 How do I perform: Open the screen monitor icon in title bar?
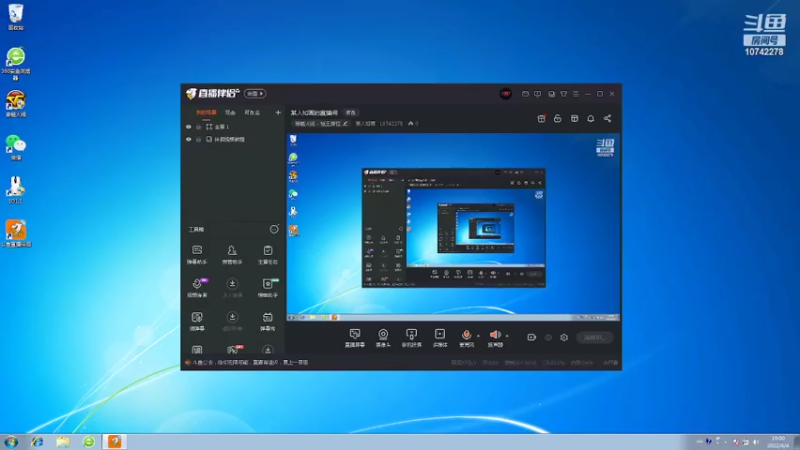click(538, 94)
